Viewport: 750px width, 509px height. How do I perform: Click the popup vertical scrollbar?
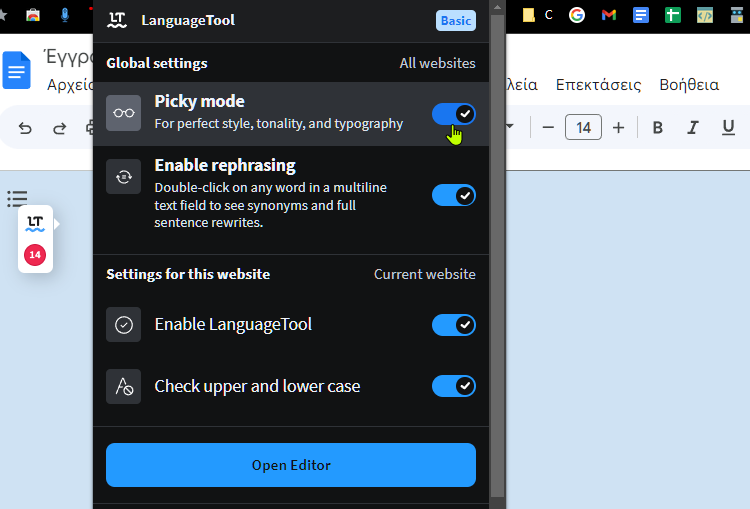coord(497,256)
